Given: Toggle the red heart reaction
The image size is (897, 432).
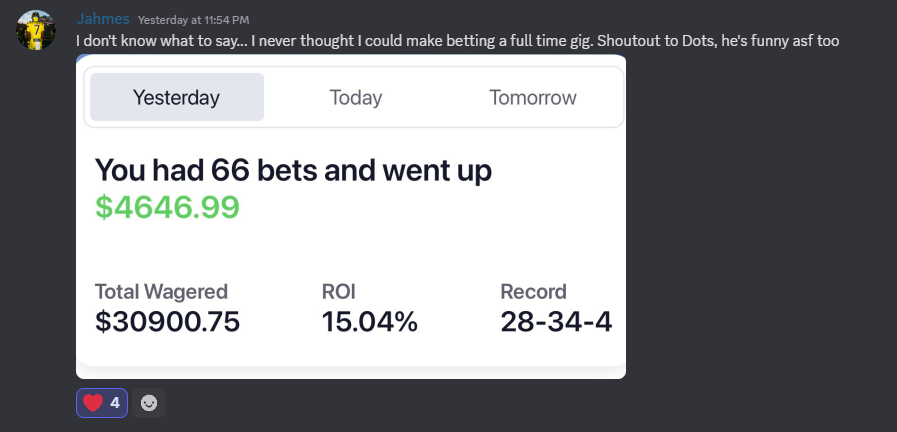Looking at the screenshot, I should pos(102,403).
